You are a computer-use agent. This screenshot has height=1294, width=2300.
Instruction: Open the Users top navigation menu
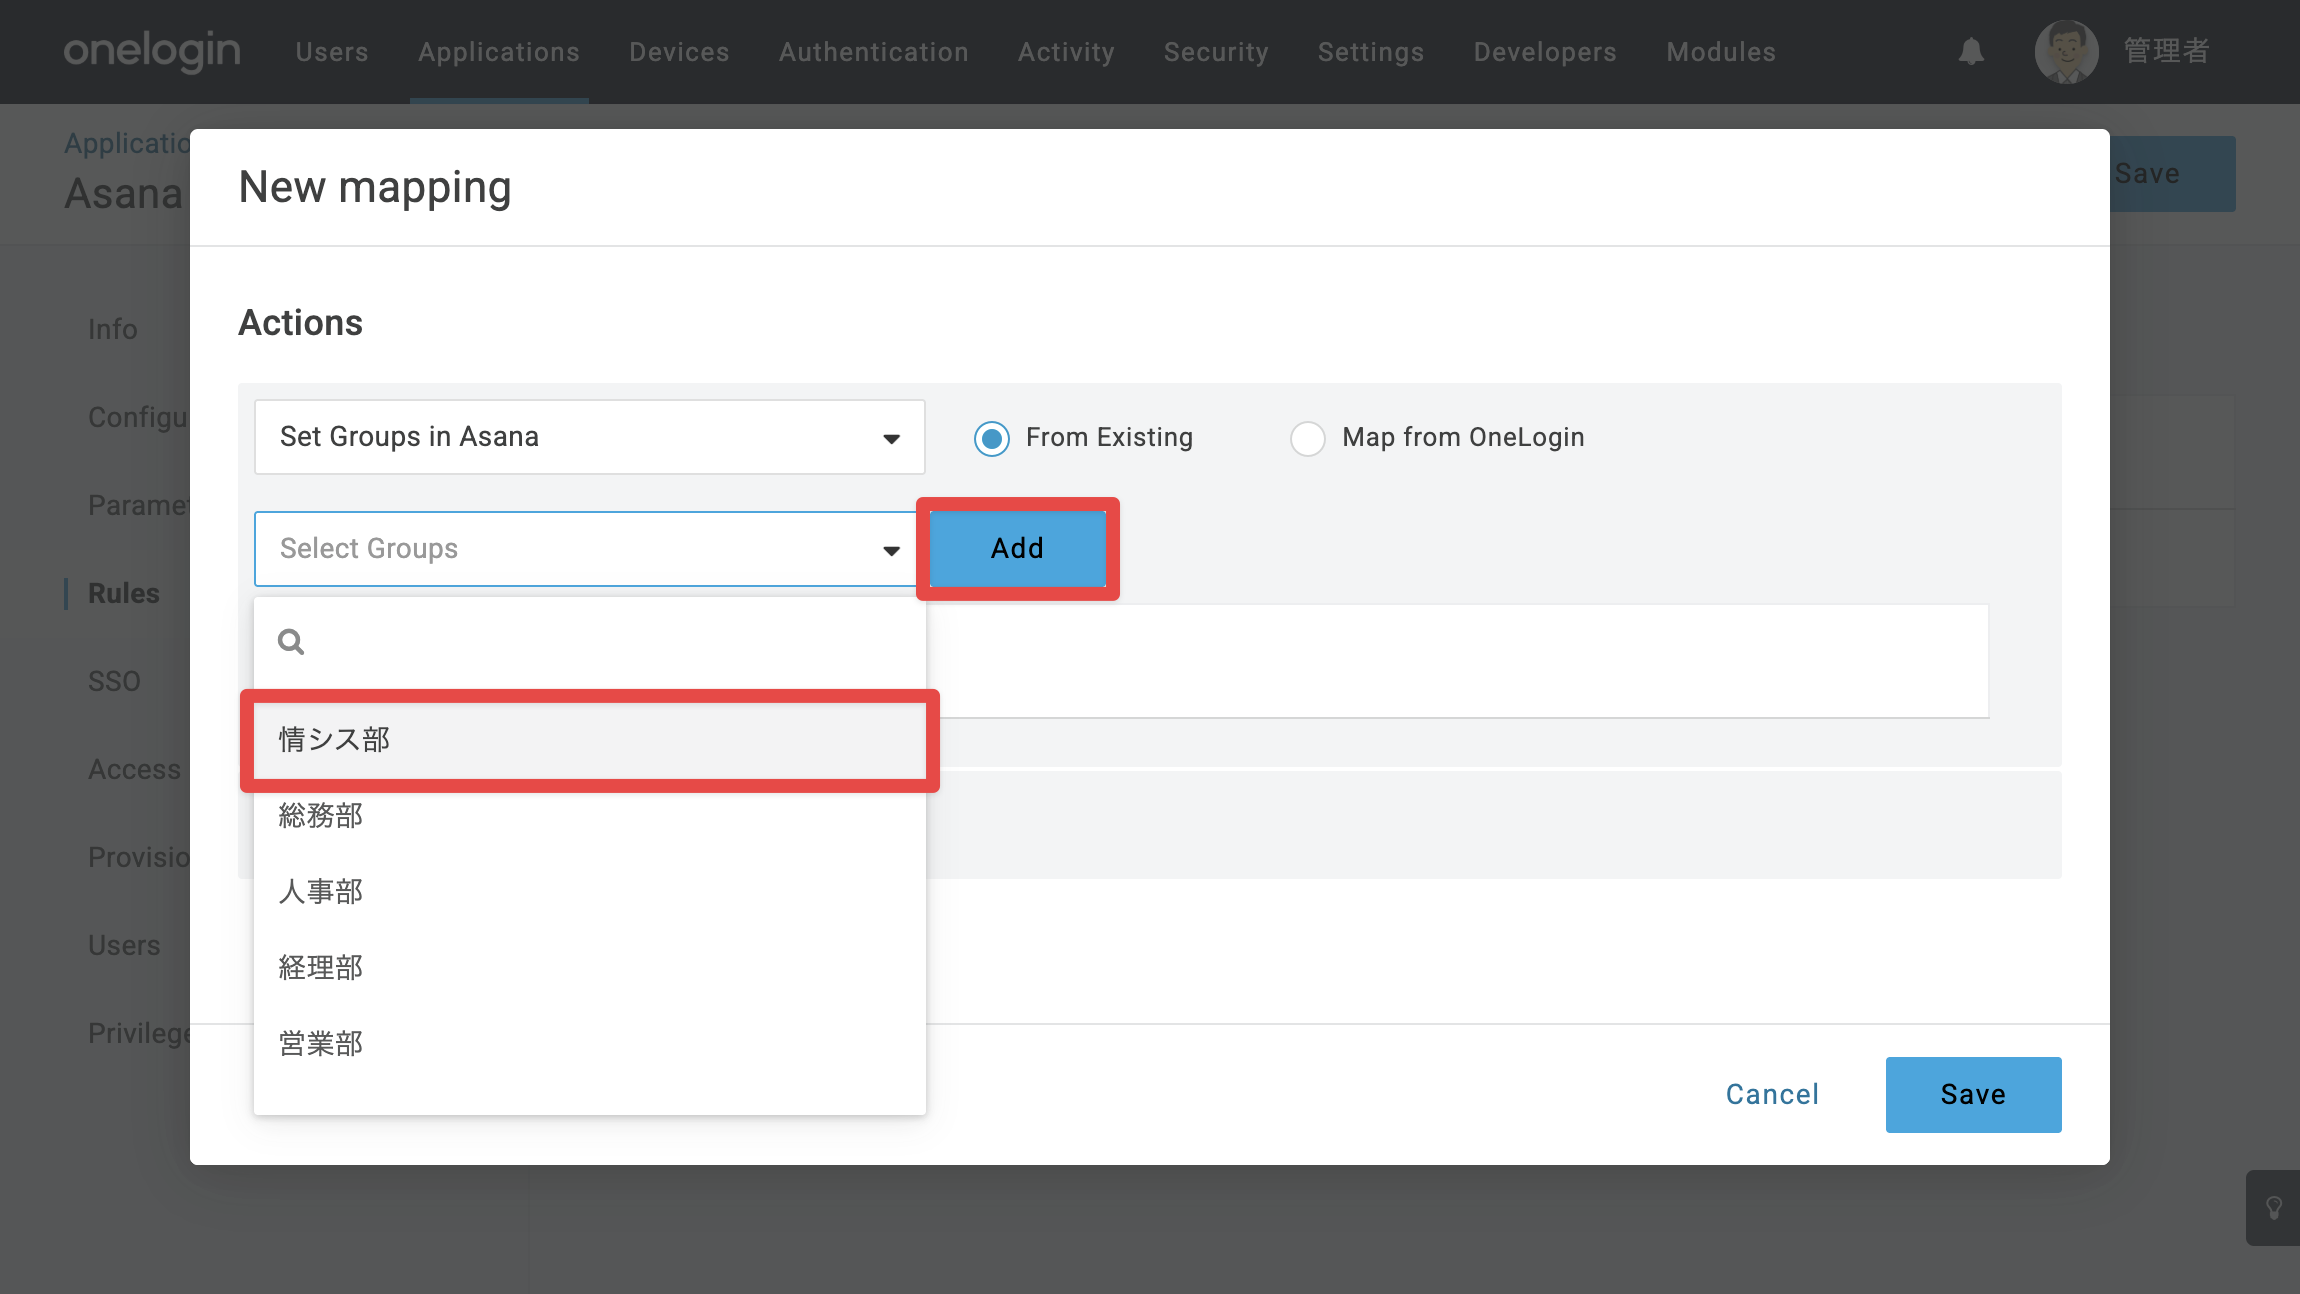click(332, 52)
